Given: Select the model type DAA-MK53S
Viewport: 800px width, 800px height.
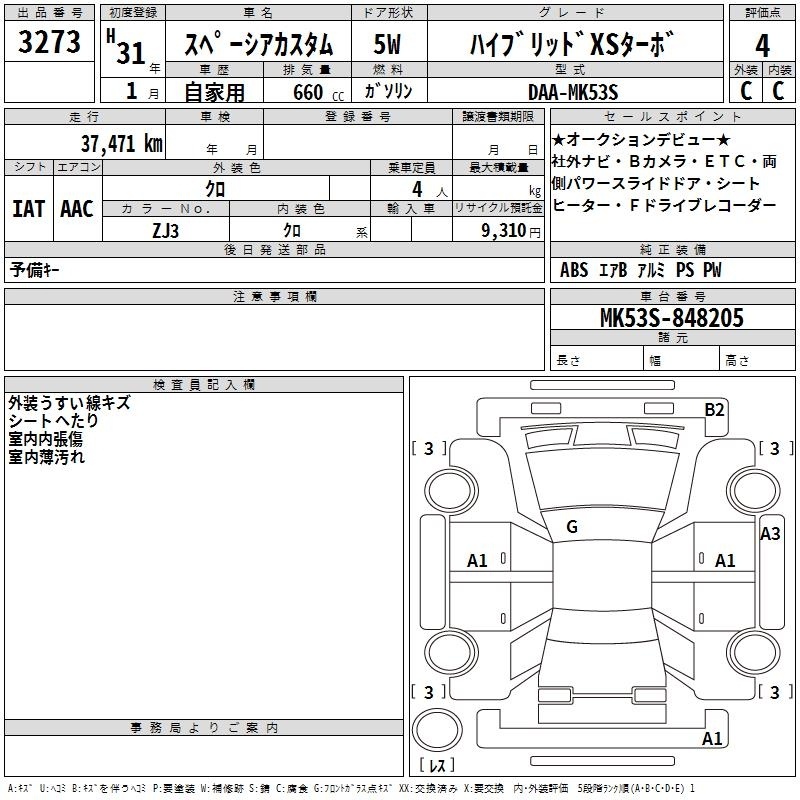Looking at the screenshot, I should click(x=572, y=91).
